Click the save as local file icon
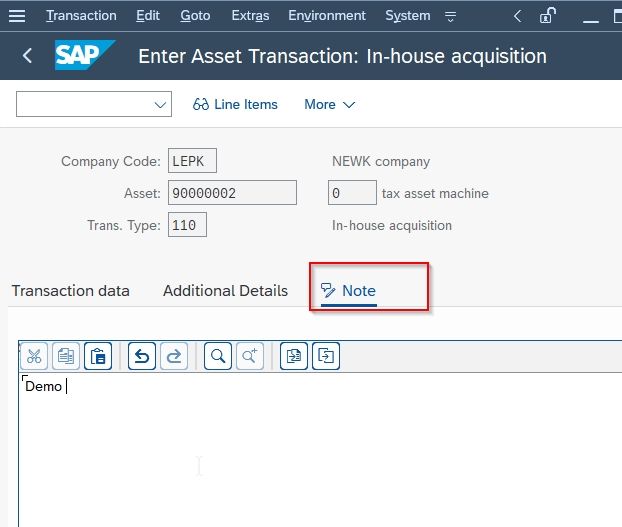 (x=326, y=356)
